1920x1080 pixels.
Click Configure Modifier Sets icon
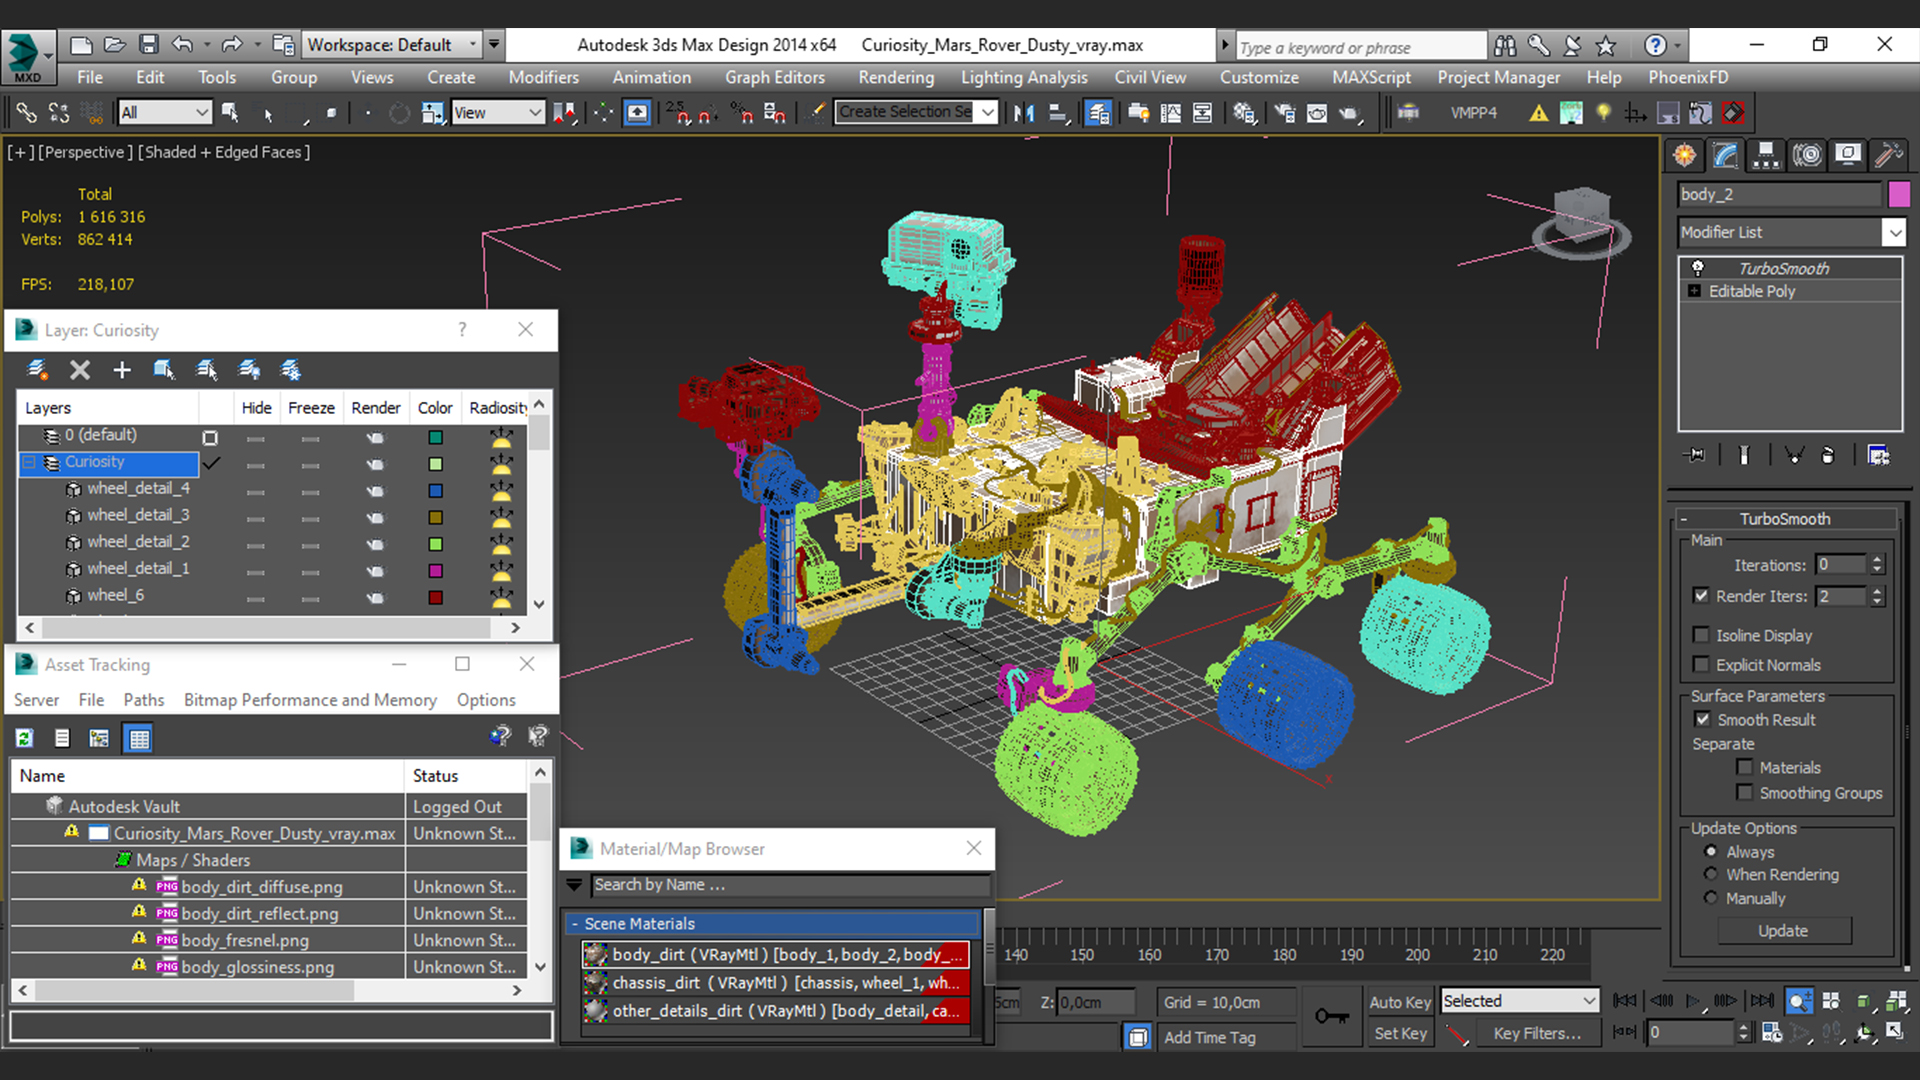point(1878,455)
